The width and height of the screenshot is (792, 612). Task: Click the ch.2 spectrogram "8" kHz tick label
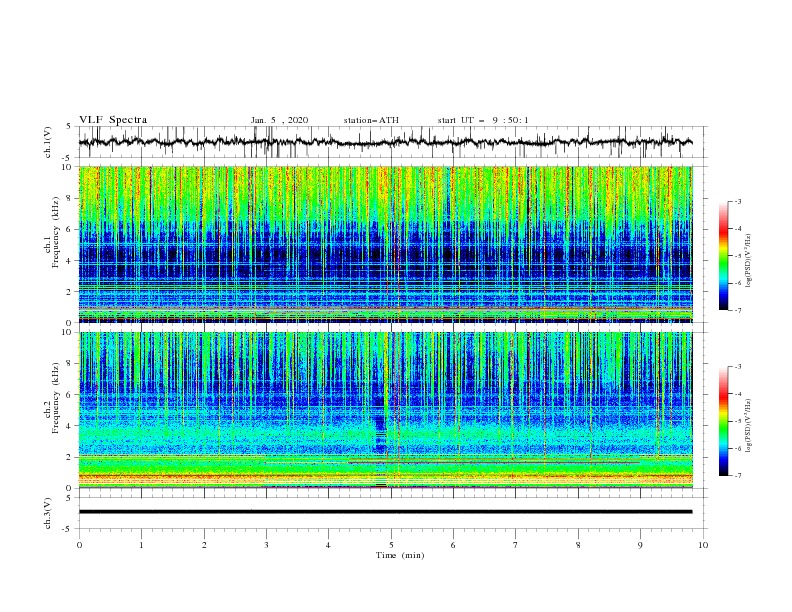point(70,363)
